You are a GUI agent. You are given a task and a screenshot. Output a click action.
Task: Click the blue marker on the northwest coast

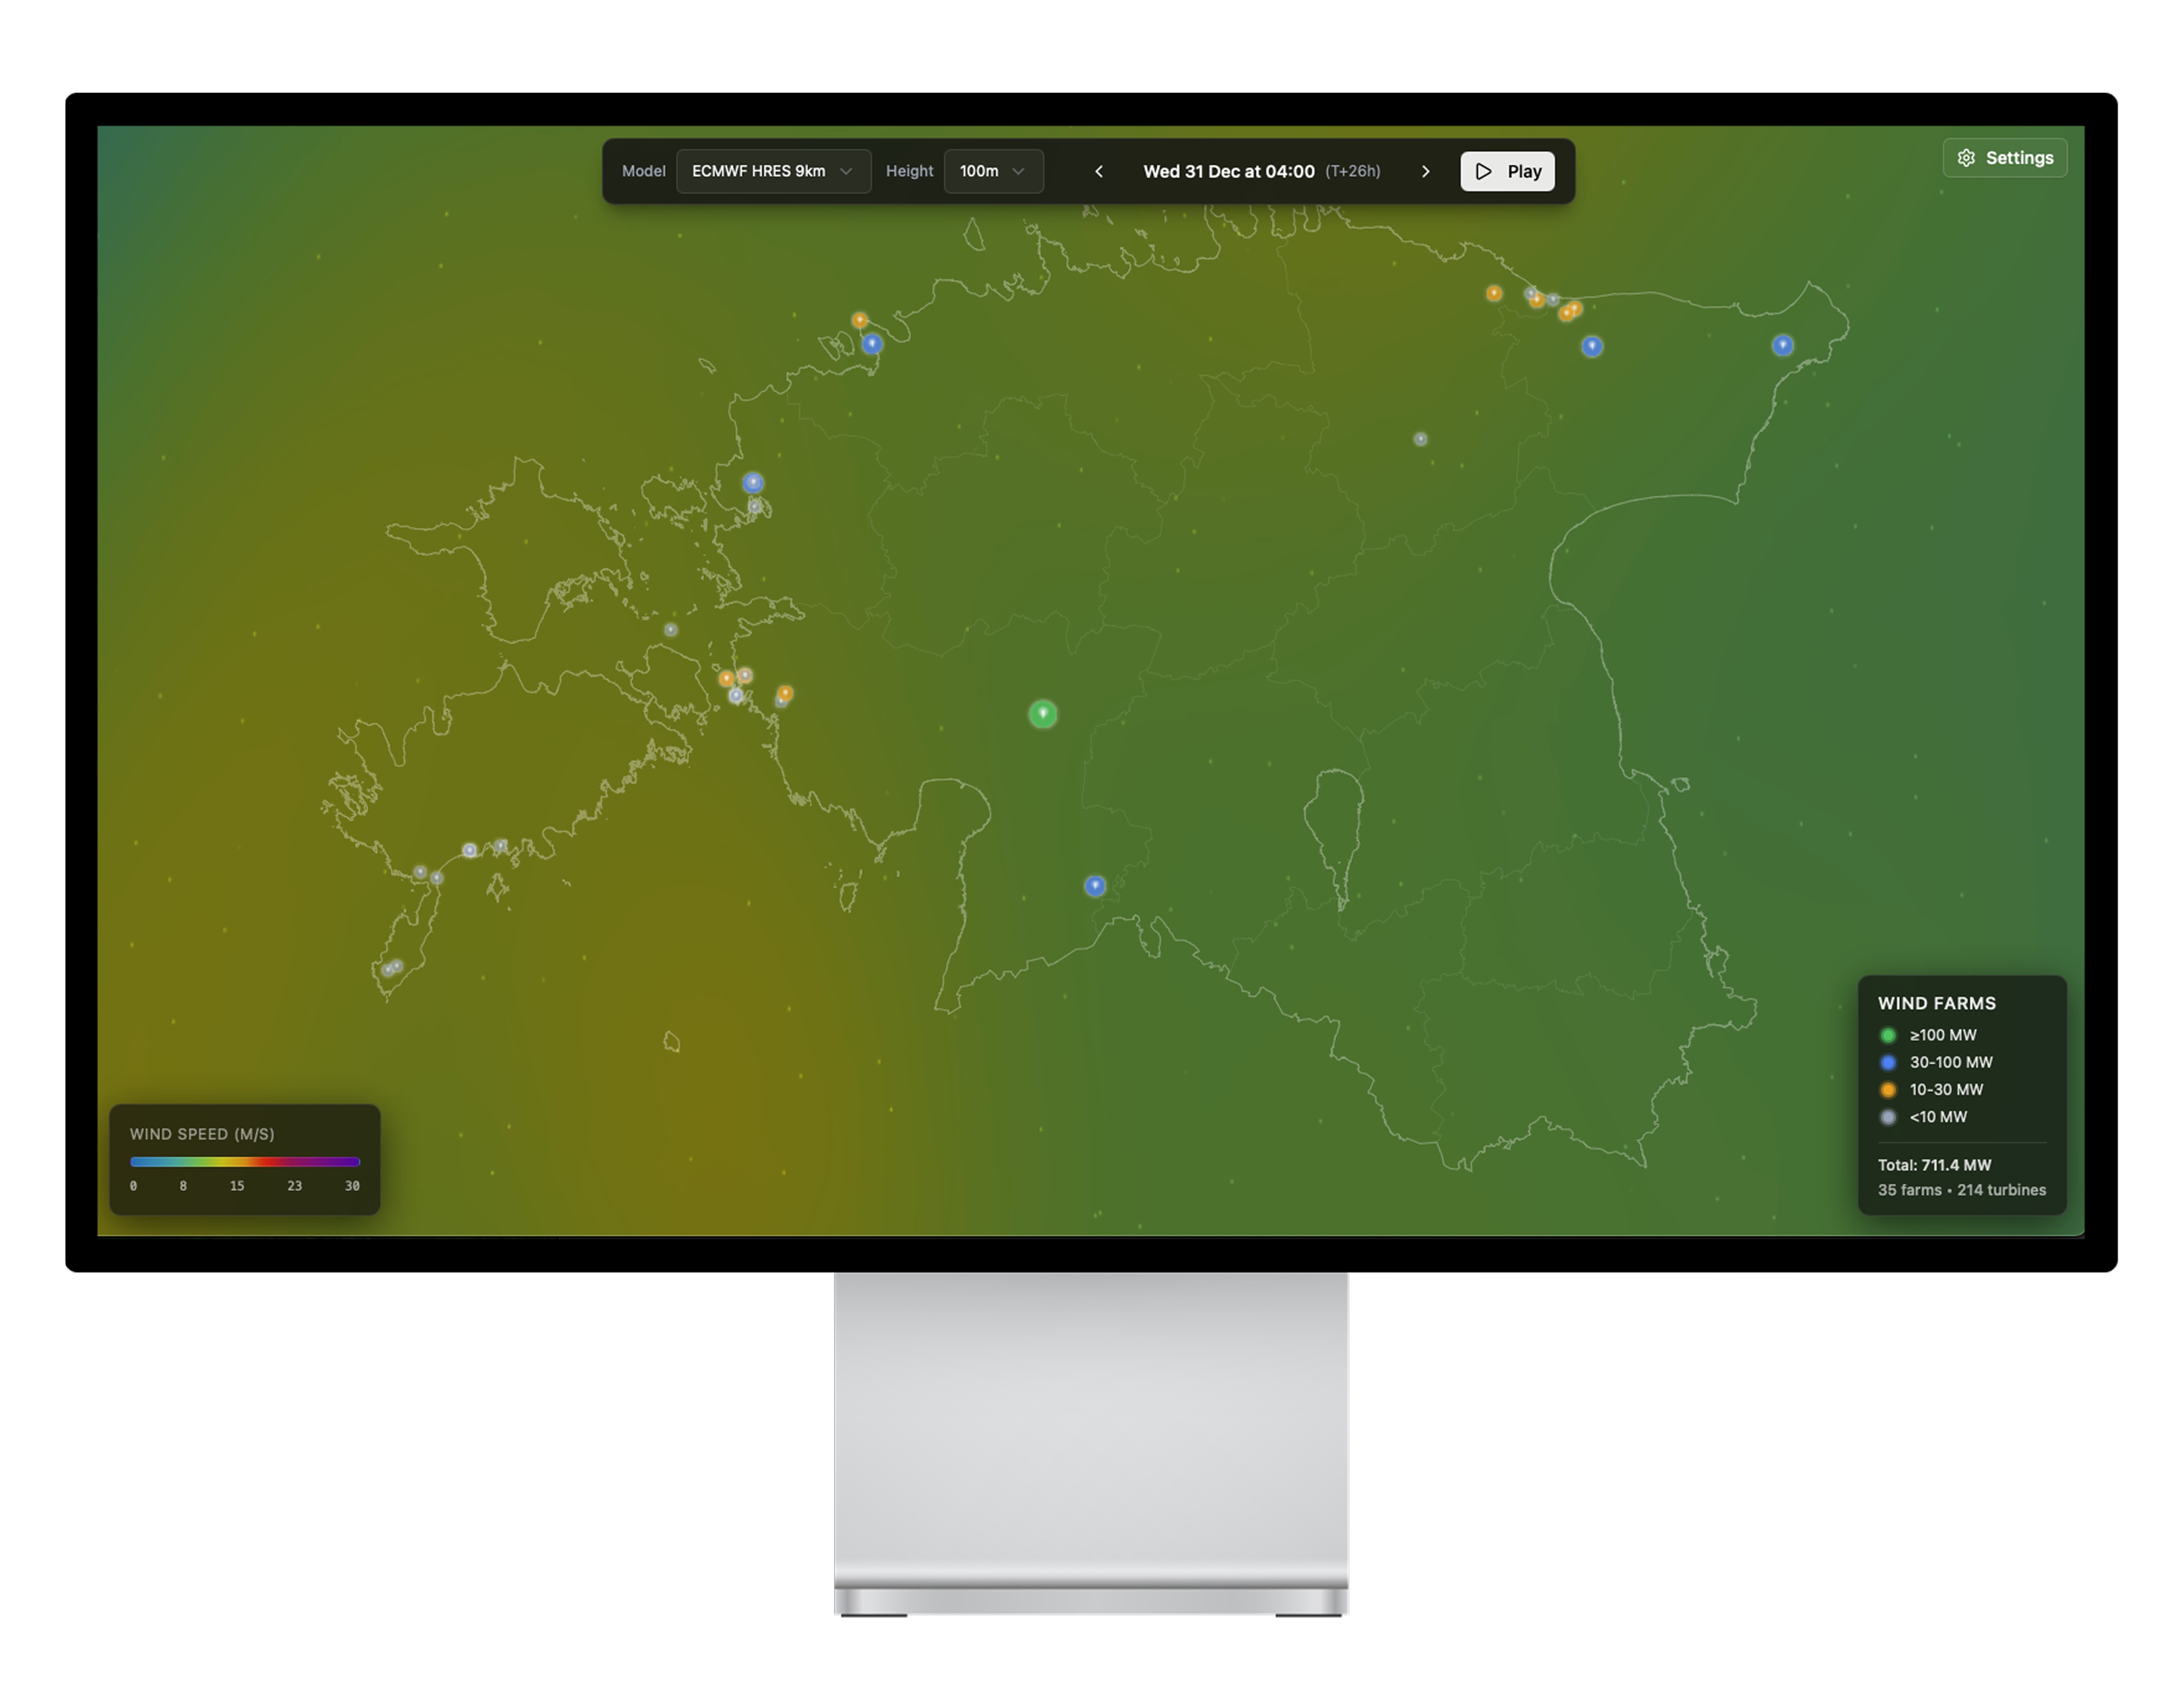(x=872, y=344)
